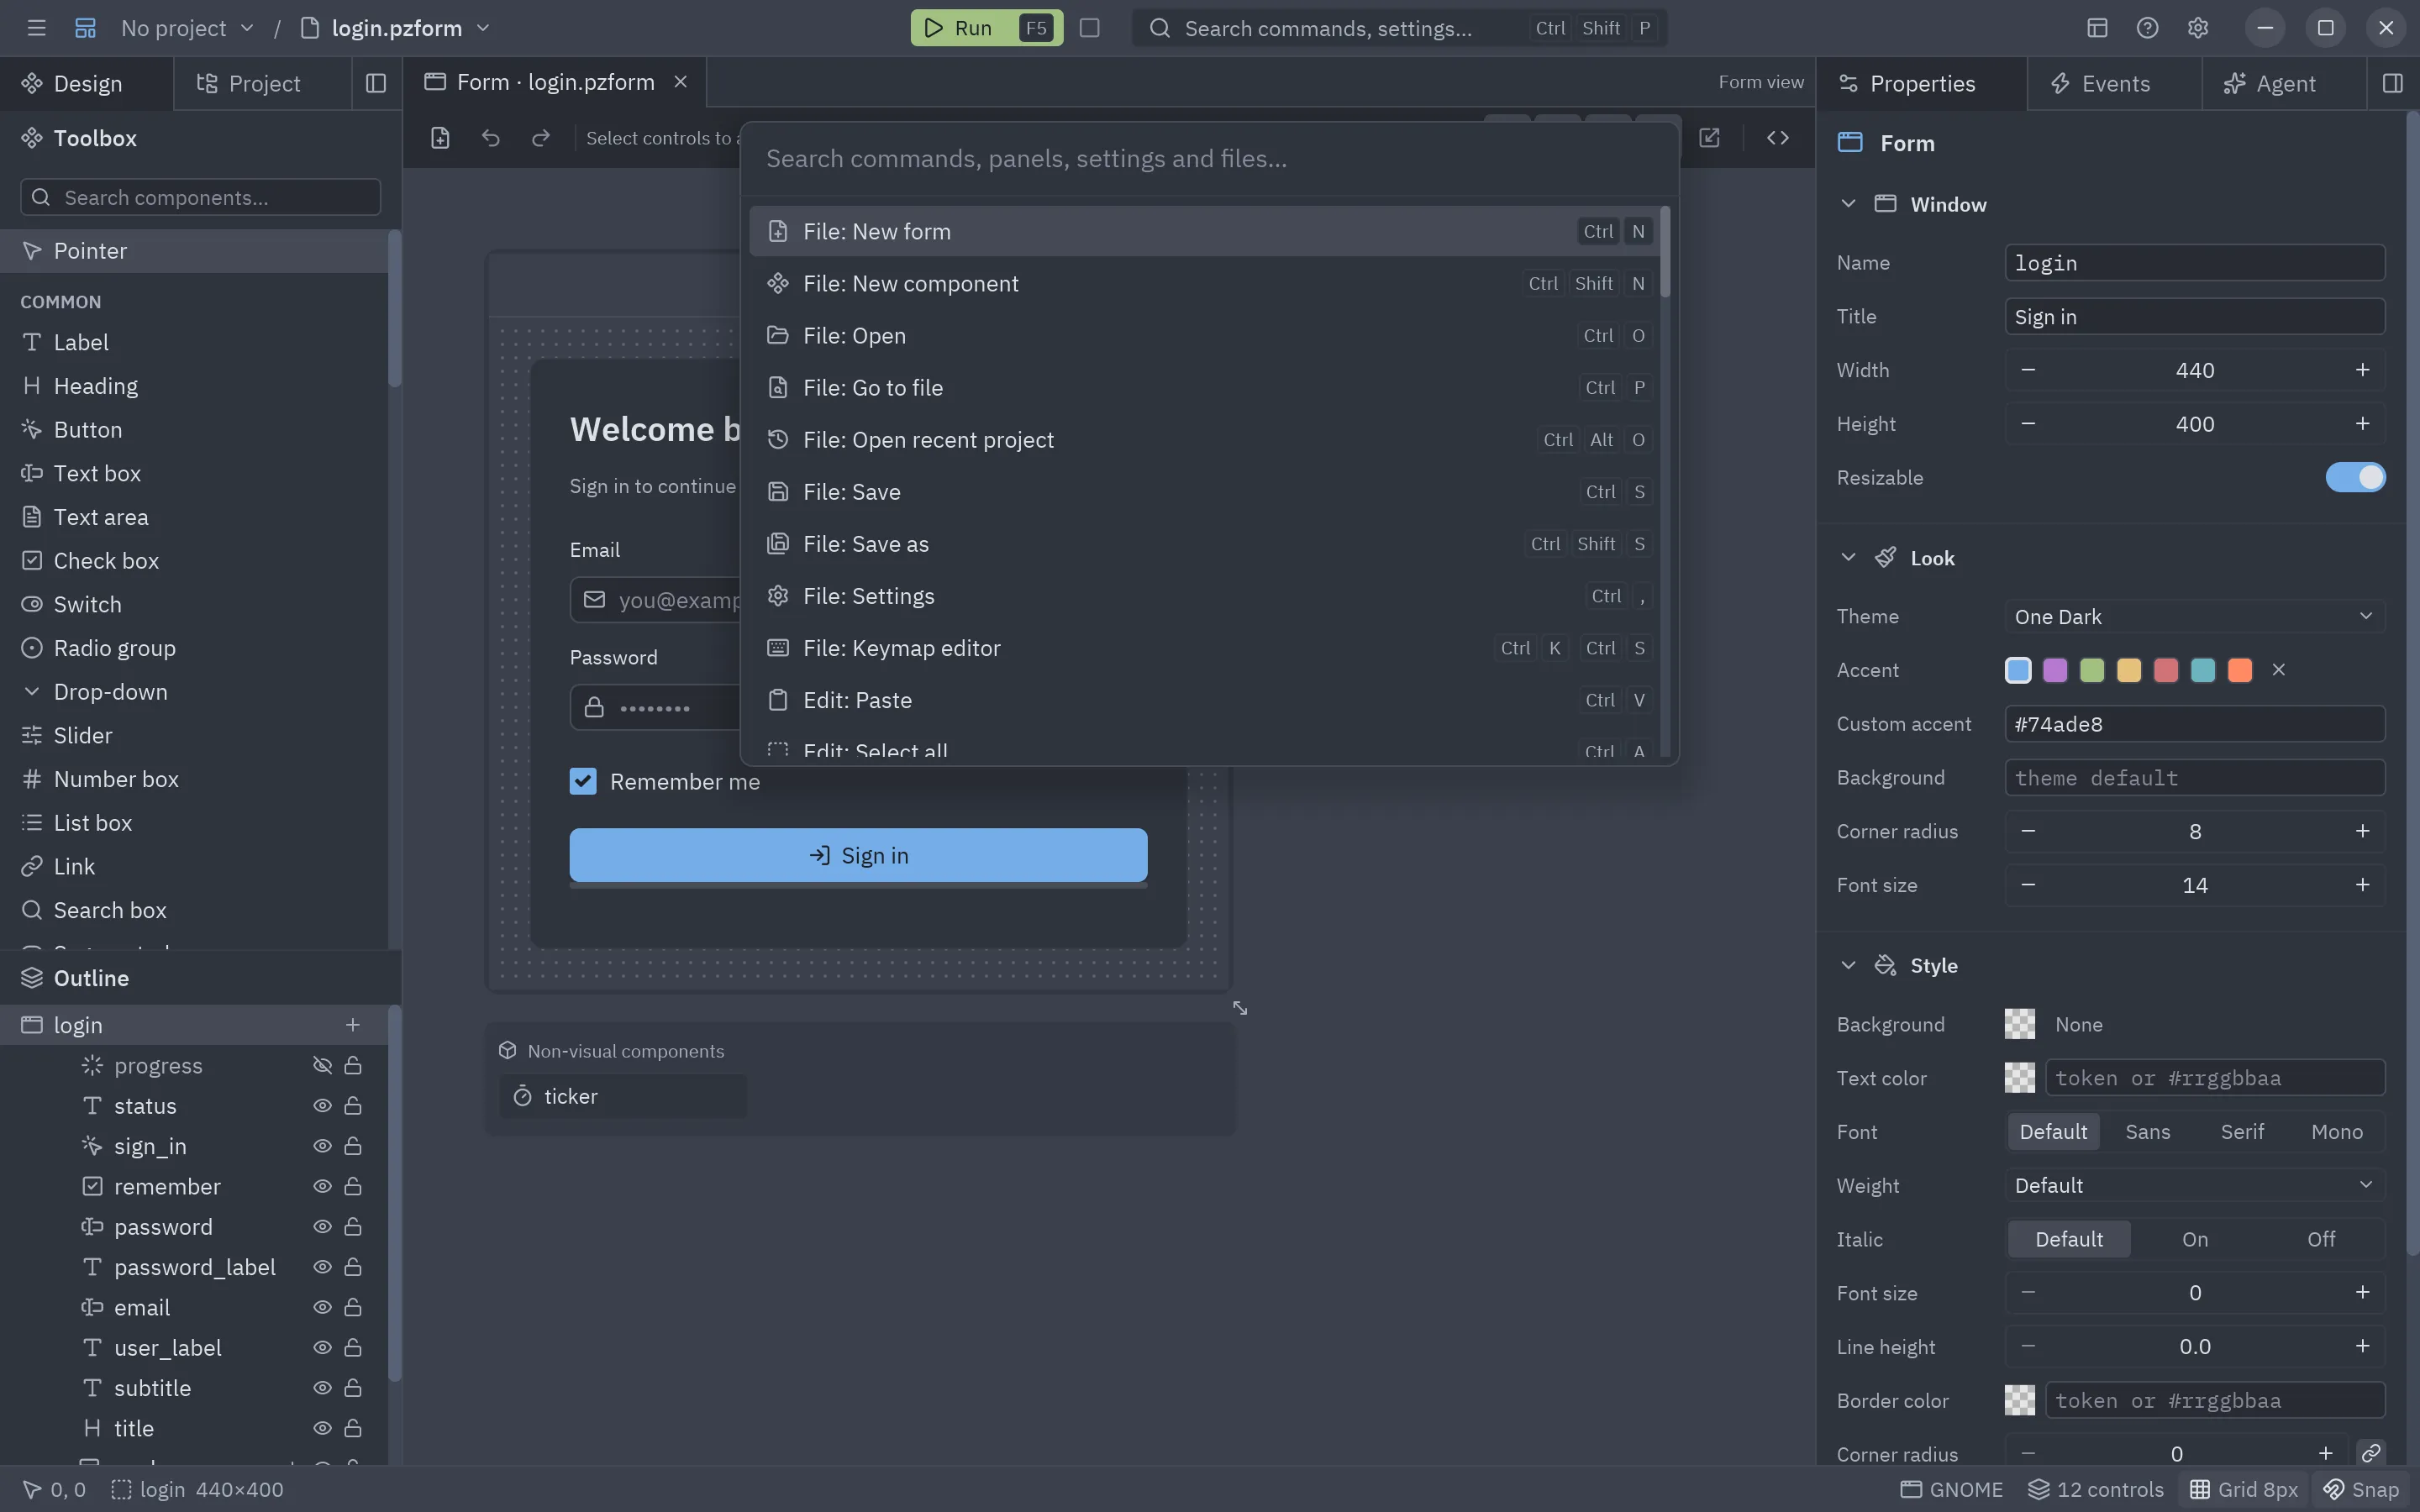Show the hidden progress control
This screenshot has height=1512, width=2420.
322,1065
